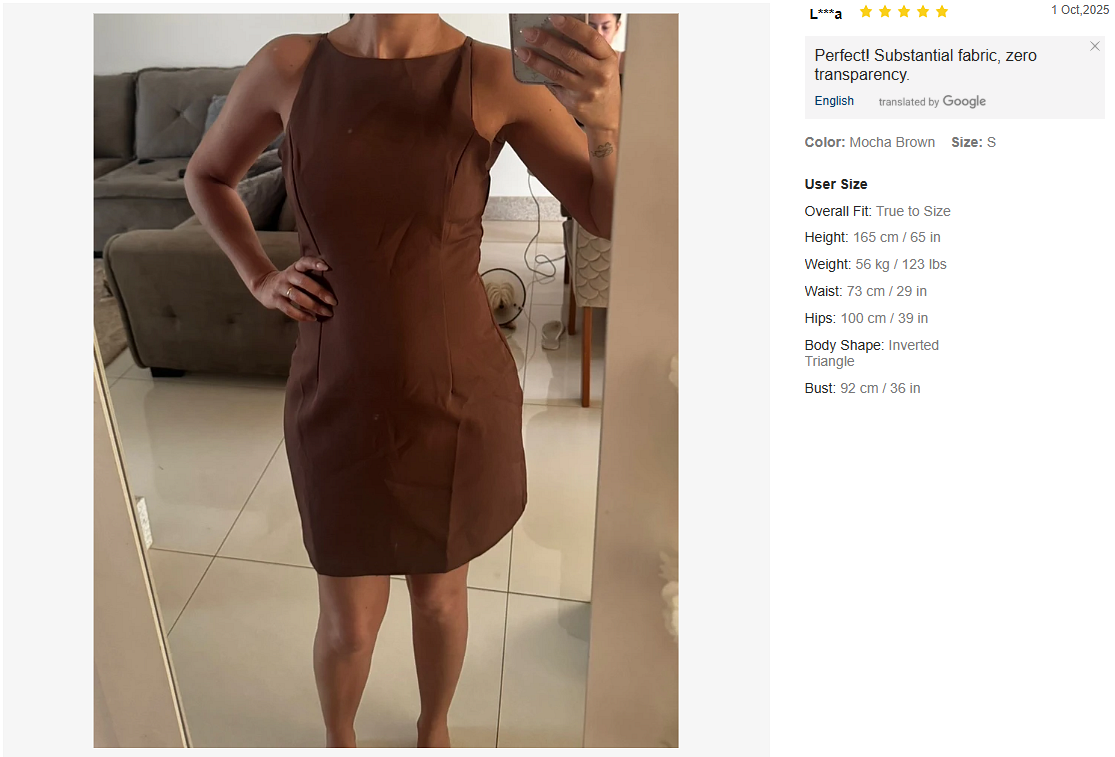The height and width of the screenshot is (757, 1115).
Task: Select the English language link
Action: tap(834, 101)
